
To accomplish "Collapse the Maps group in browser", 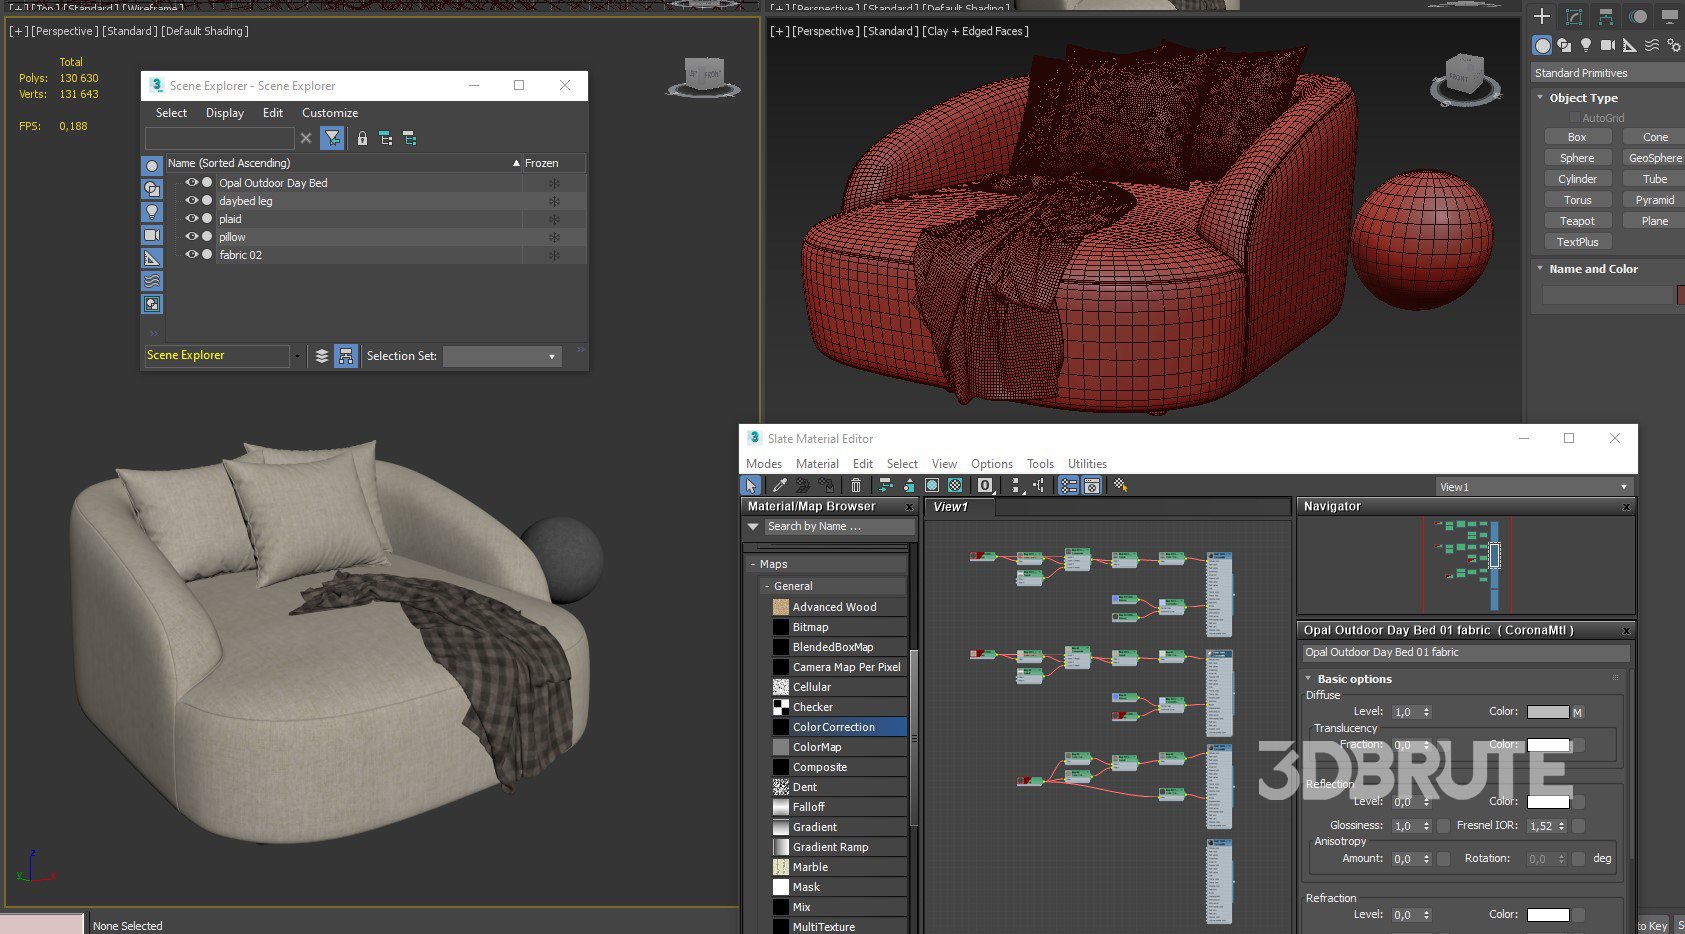I will tap(754, 564).
